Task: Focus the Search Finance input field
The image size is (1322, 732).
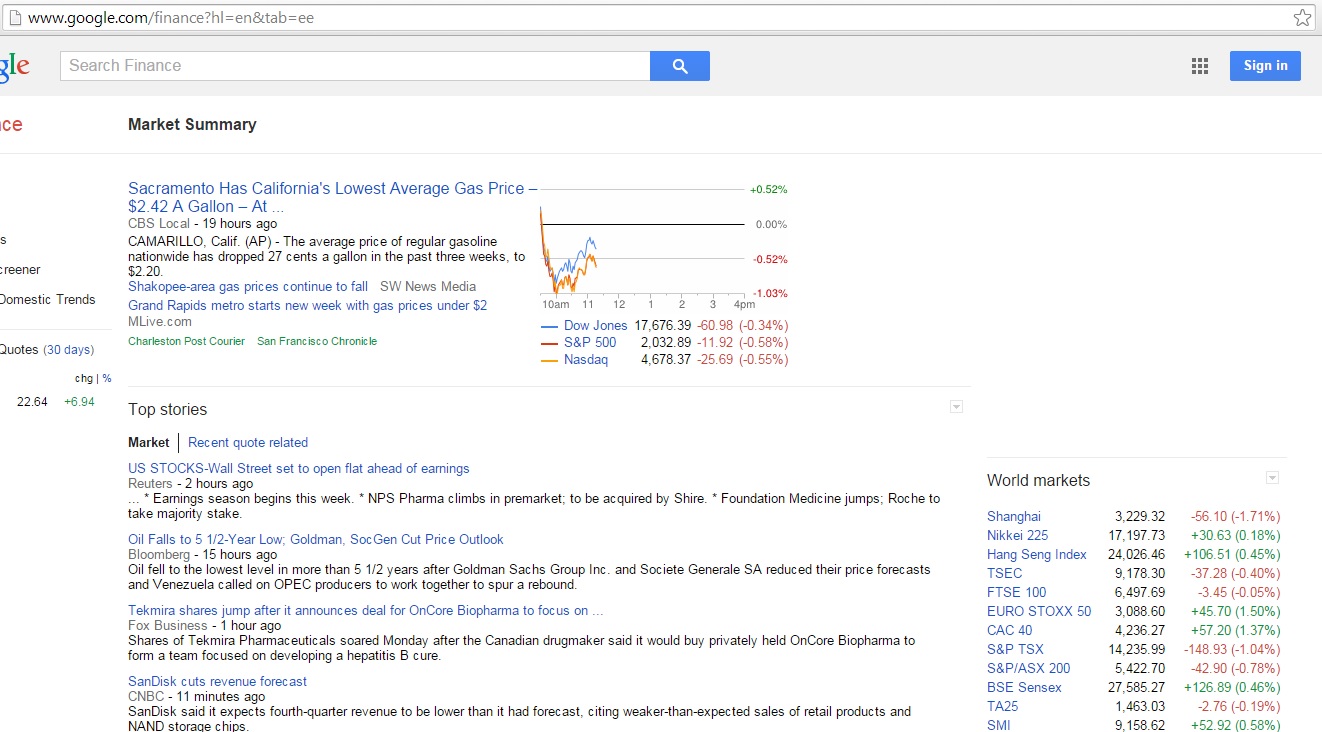Action: click(355, 66)
